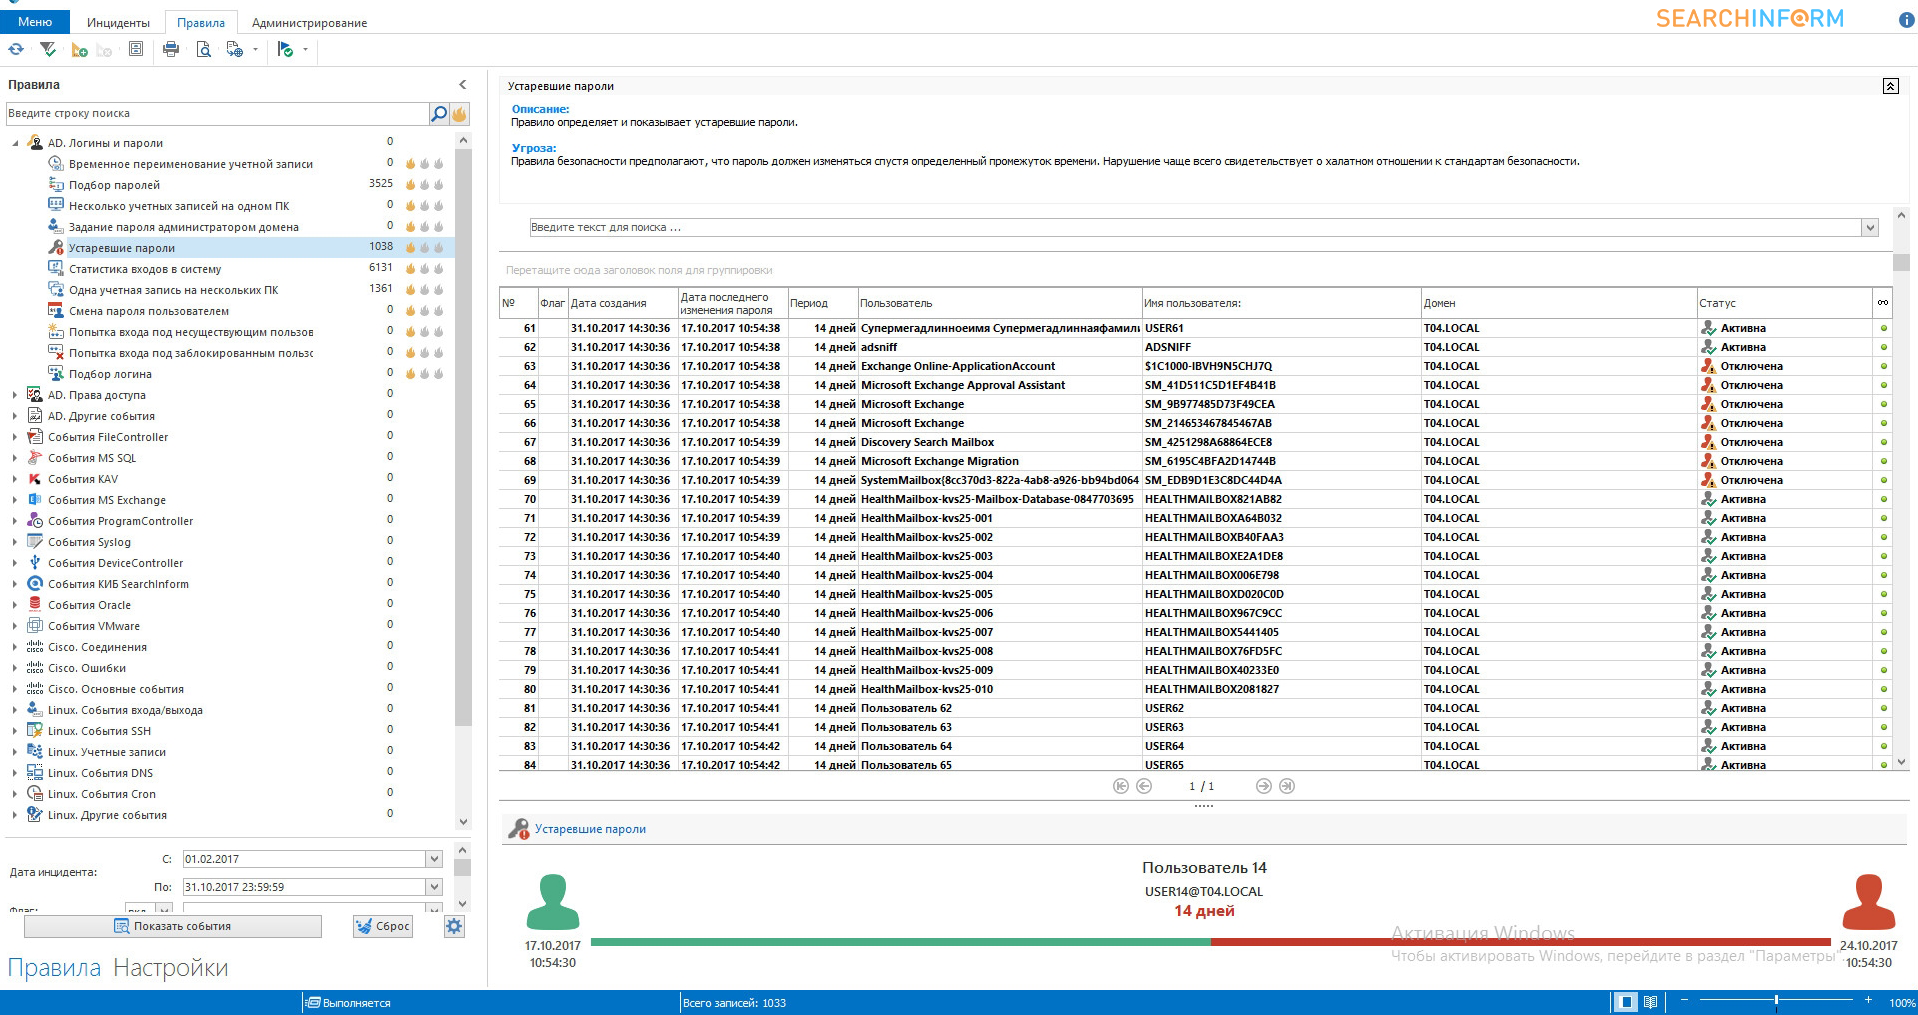This screenshot has height=1015, width=1918.
Task: Expand the Cisco. Соединения group
Action: click(15, 647)
